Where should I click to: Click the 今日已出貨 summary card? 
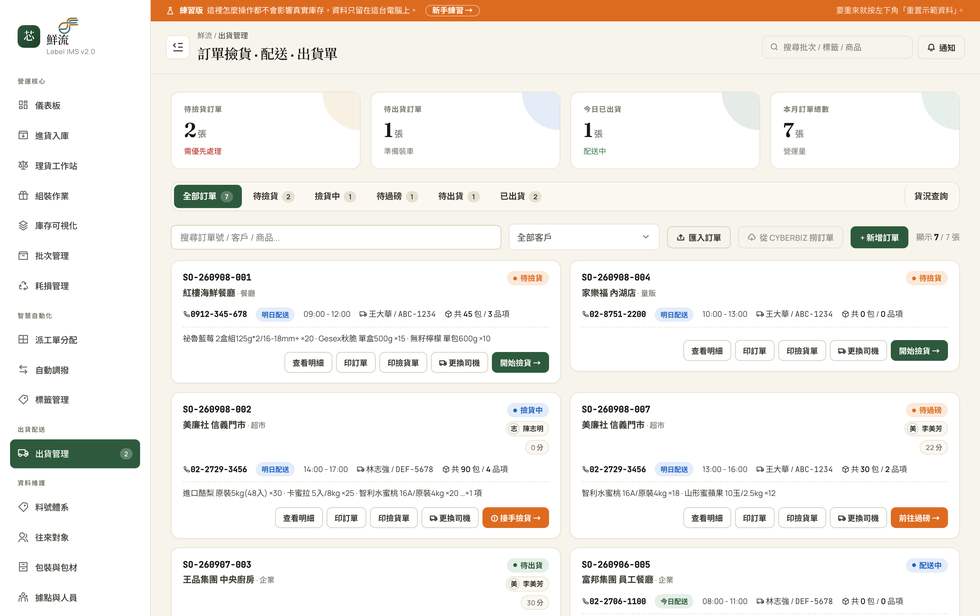pyautogui.click(x=665, y=130)
